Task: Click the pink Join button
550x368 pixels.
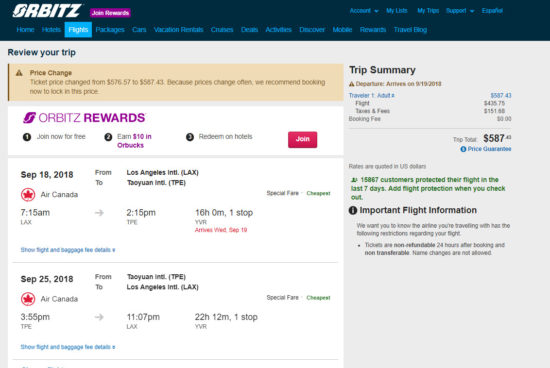Action: (x=302, y=139)
